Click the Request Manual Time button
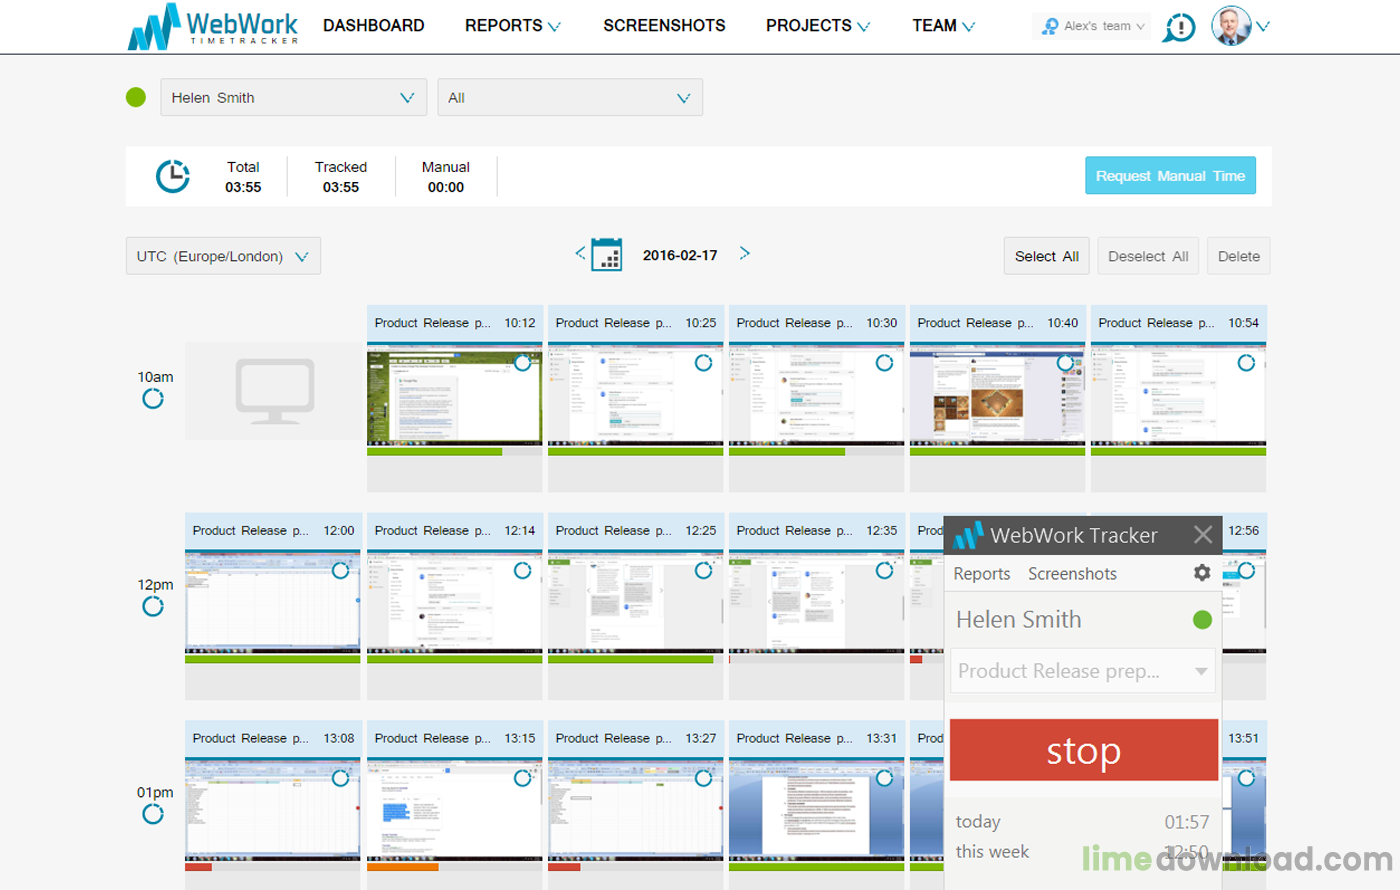Image resolution: width=1400 pixels, height=890 pixels. point(1170,175)
